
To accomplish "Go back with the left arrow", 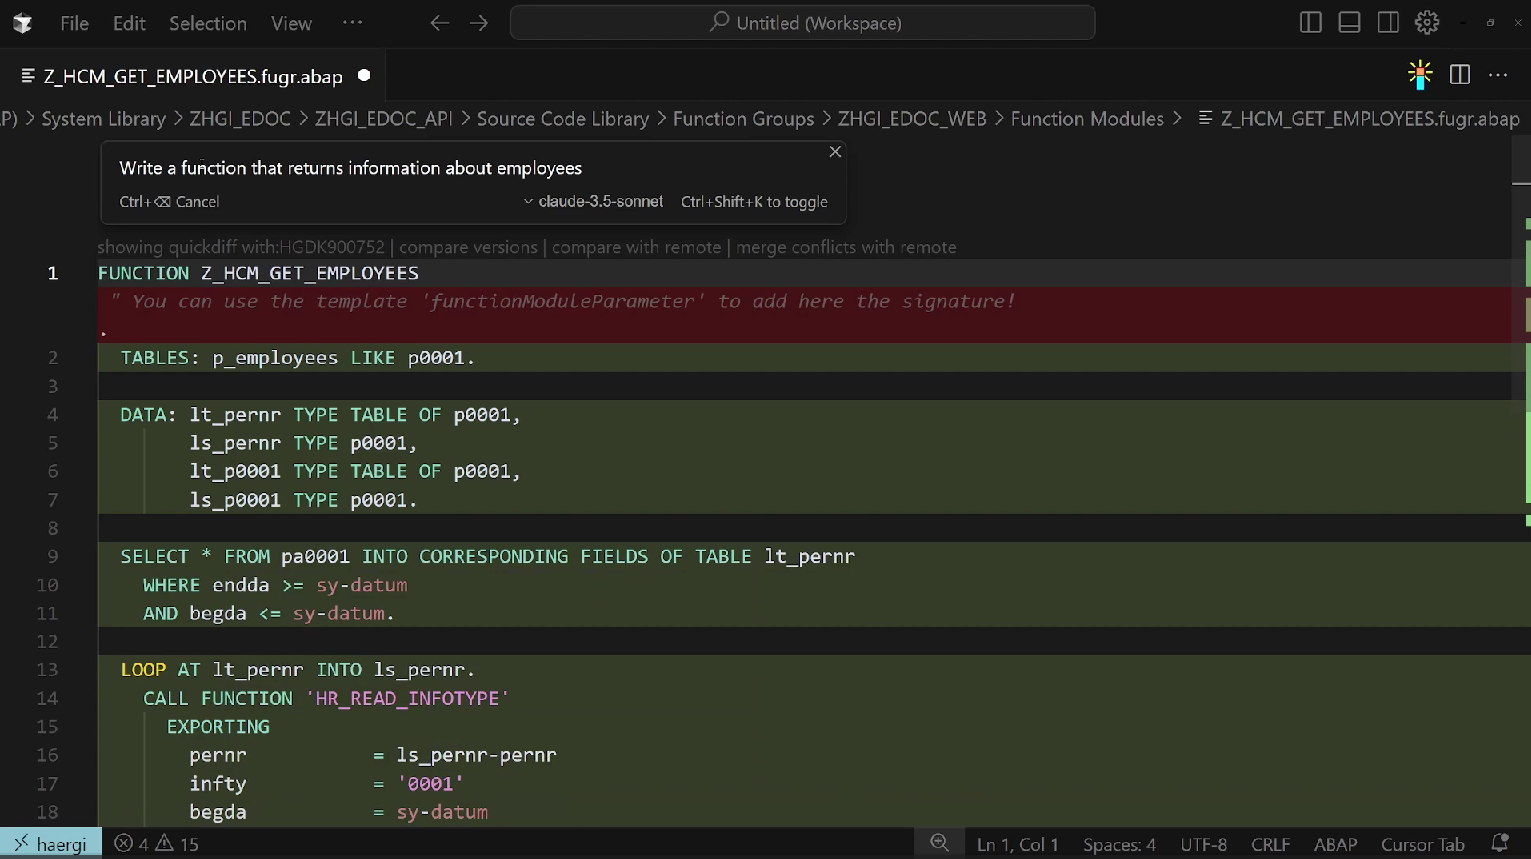I will point(440,23).
